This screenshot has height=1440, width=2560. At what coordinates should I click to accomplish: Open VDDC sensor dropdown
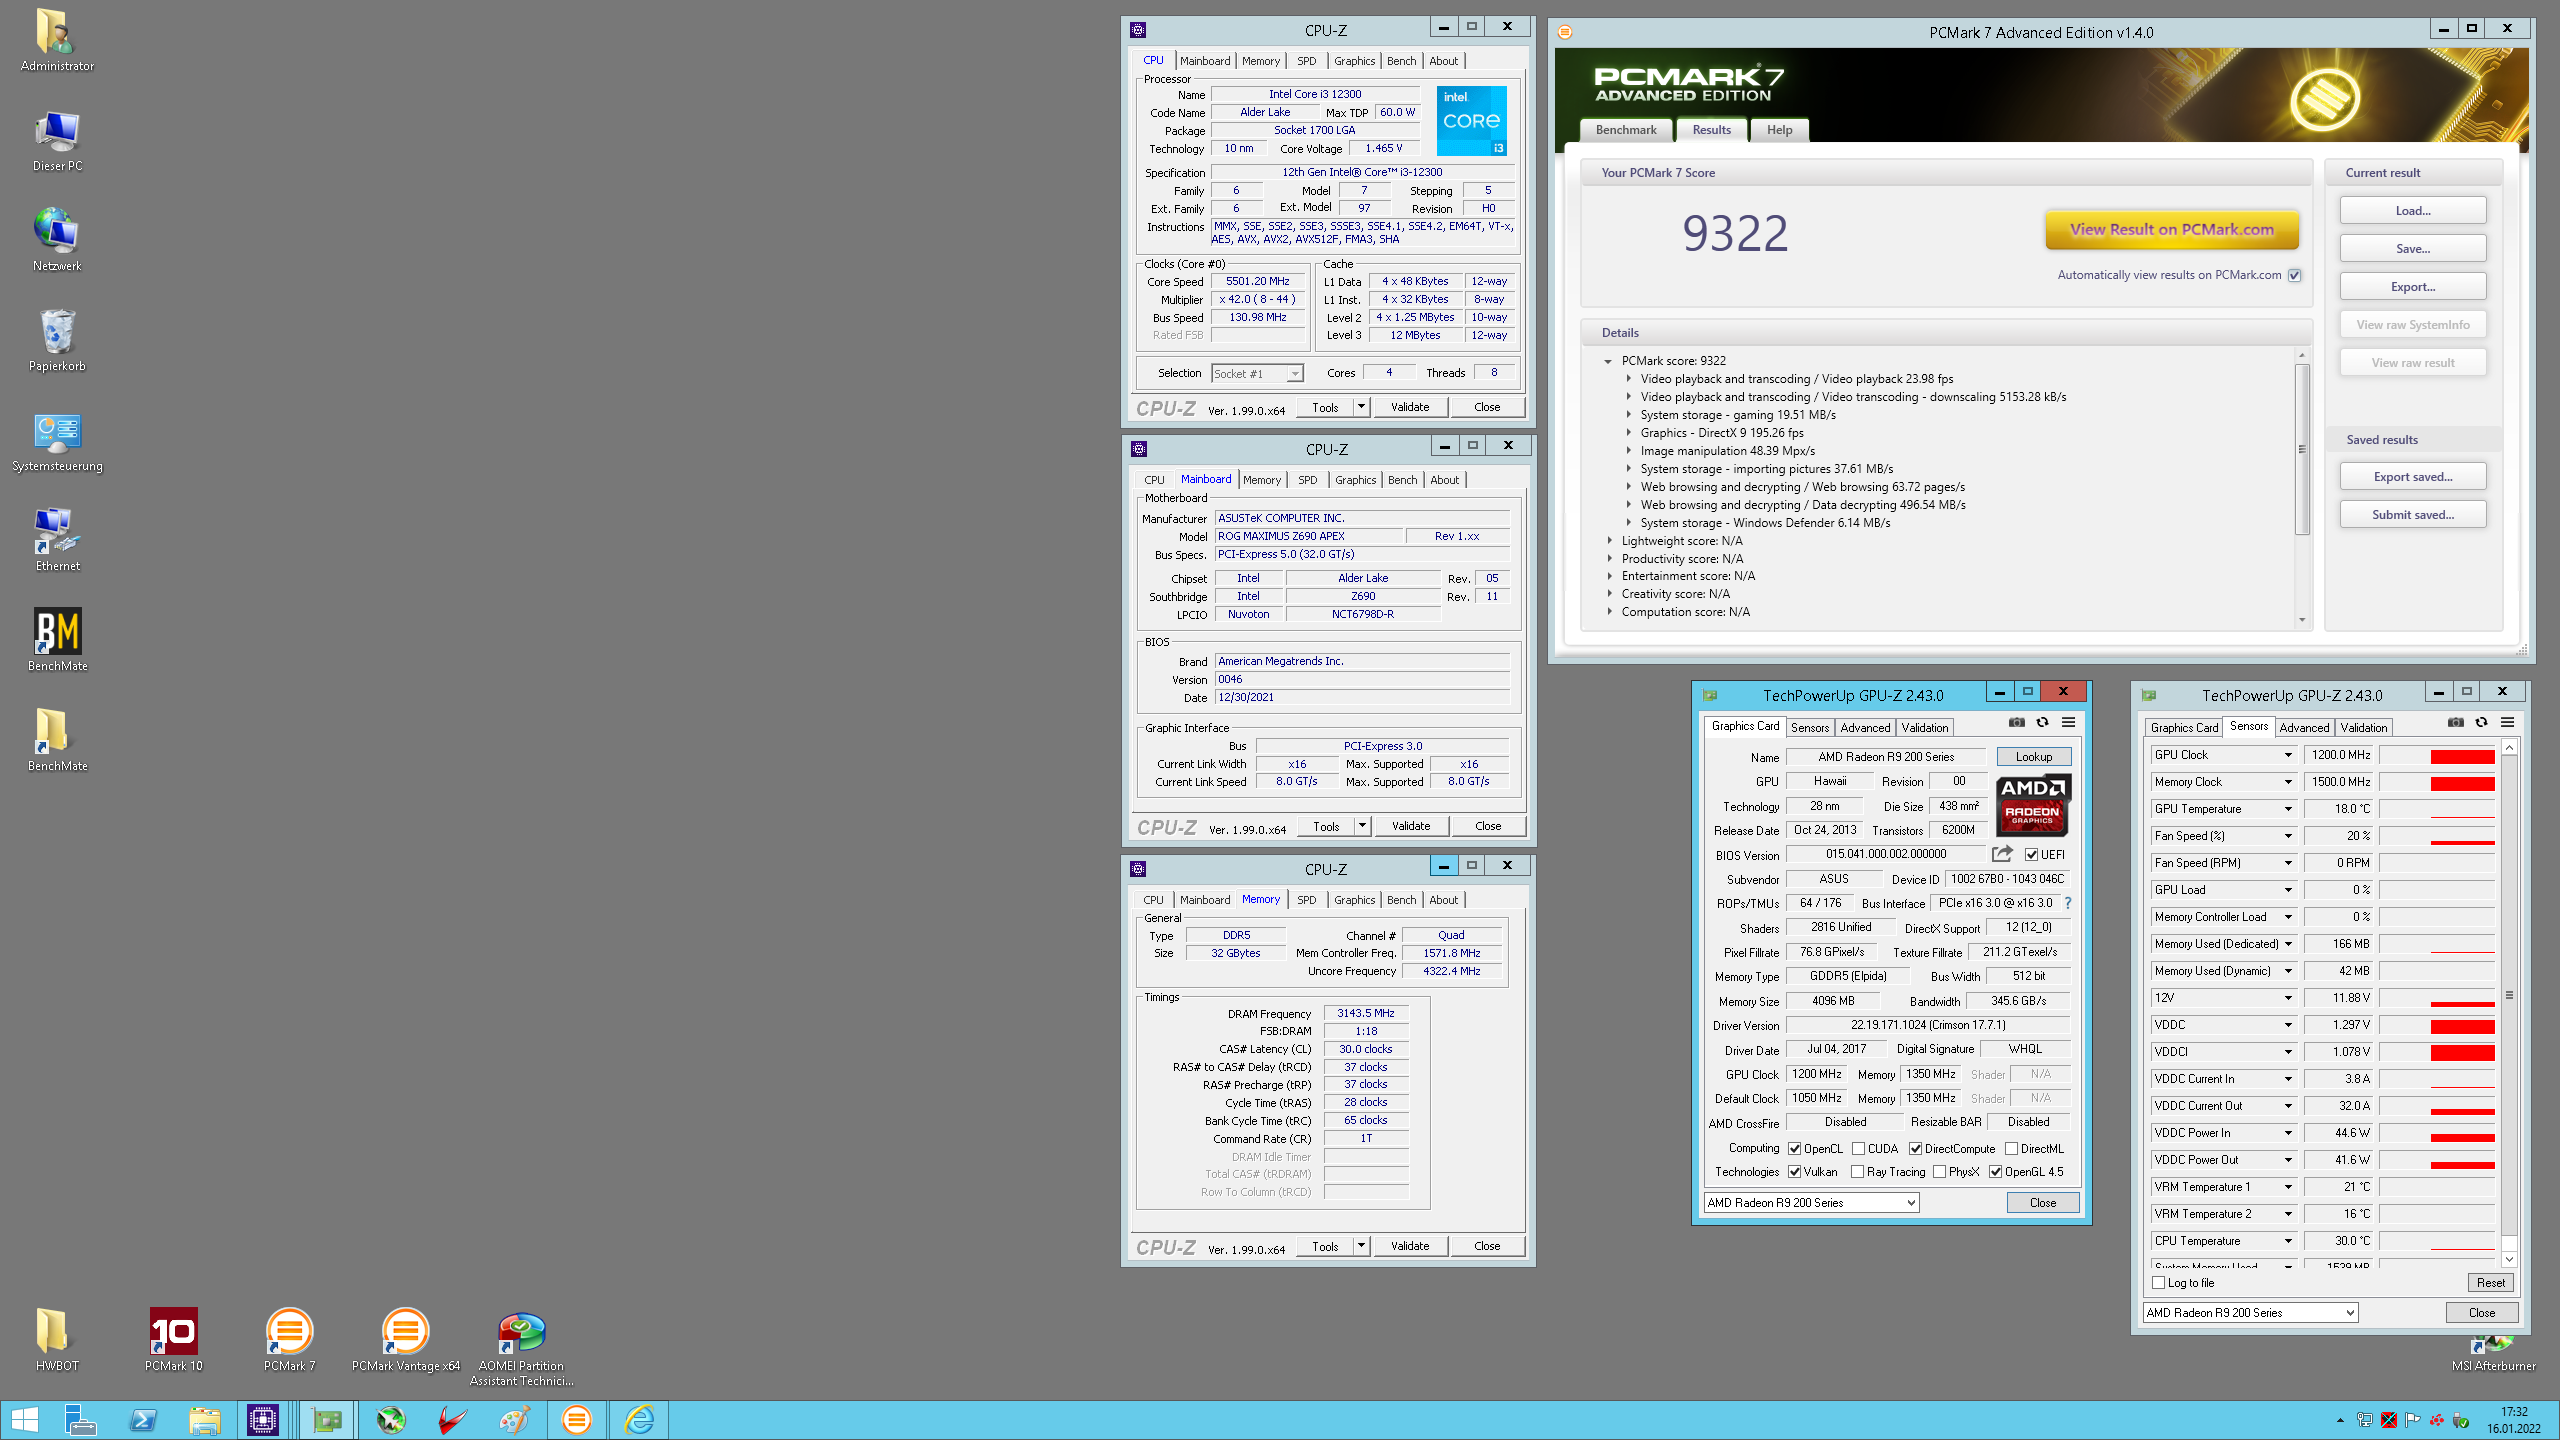pos(2287,1025)
